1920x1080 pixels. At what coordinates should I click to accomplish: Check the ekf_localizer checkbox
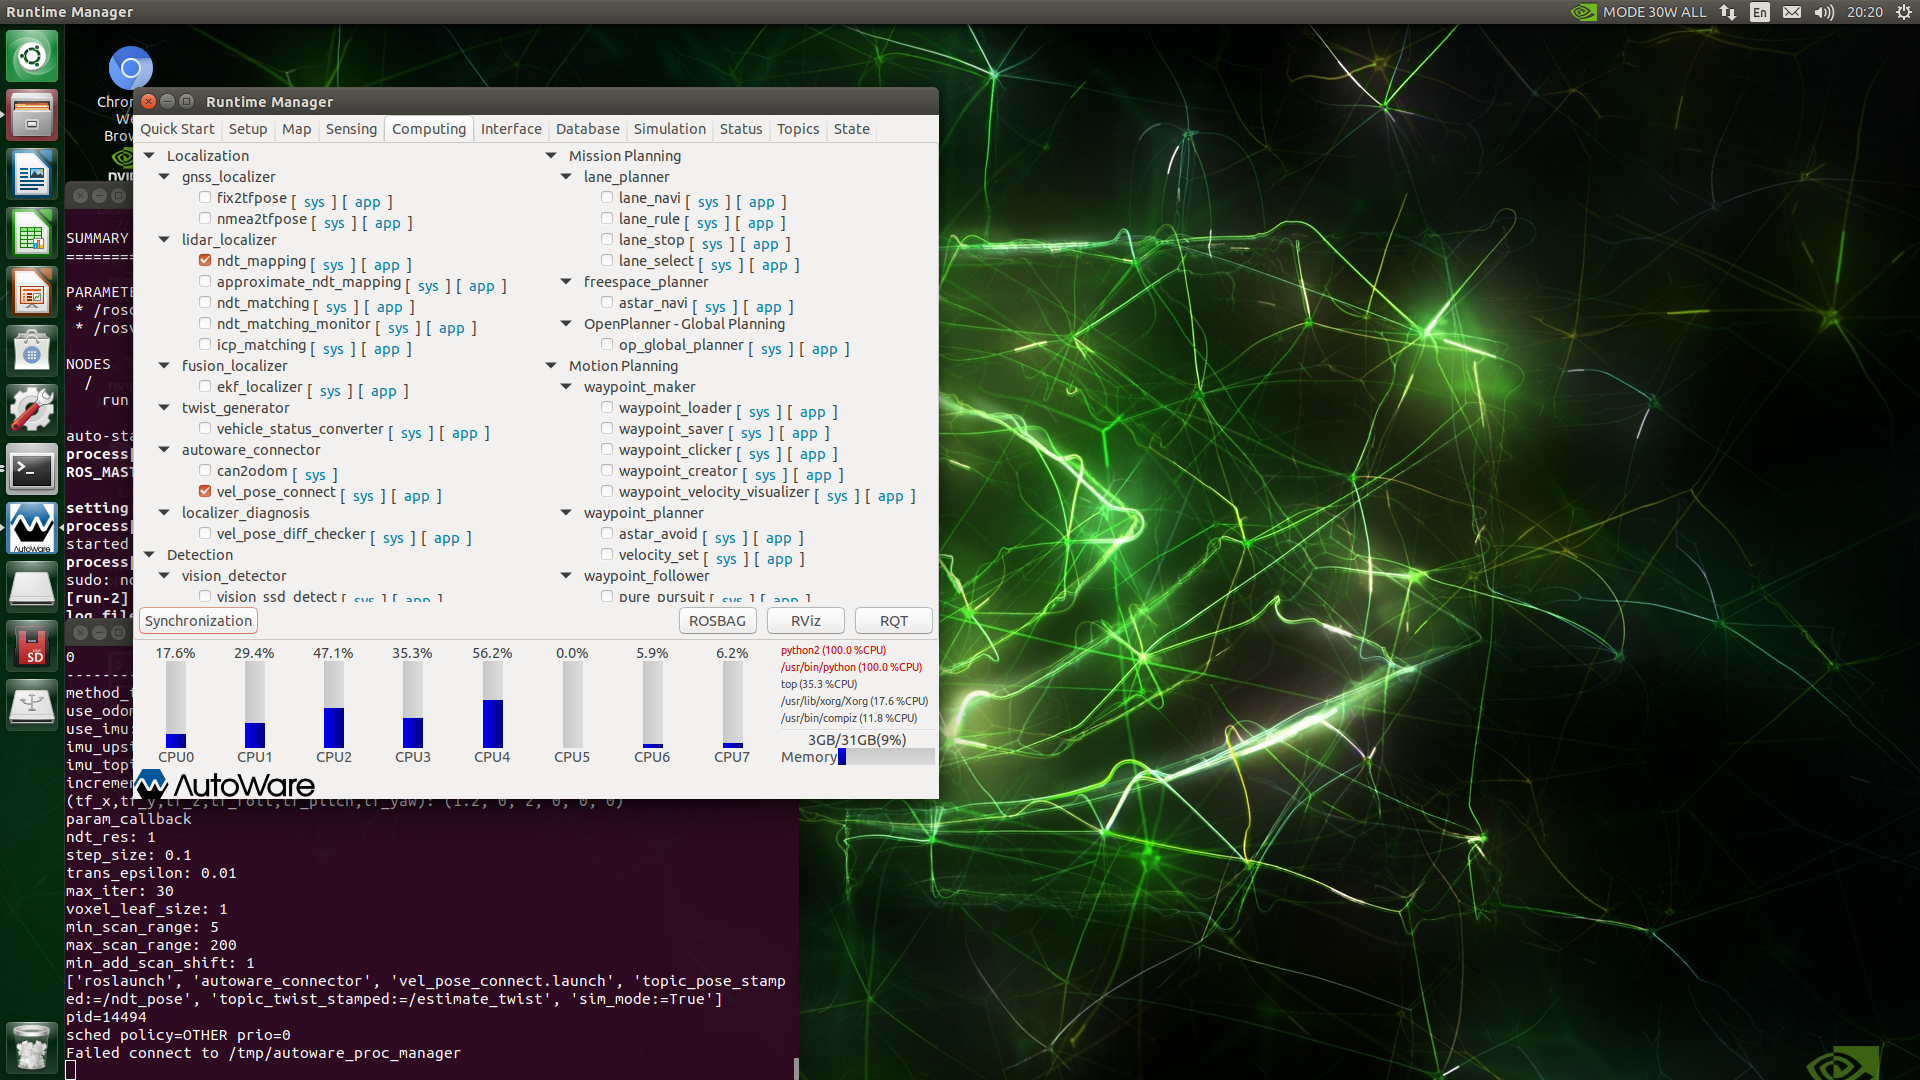[x=205, y=386]
